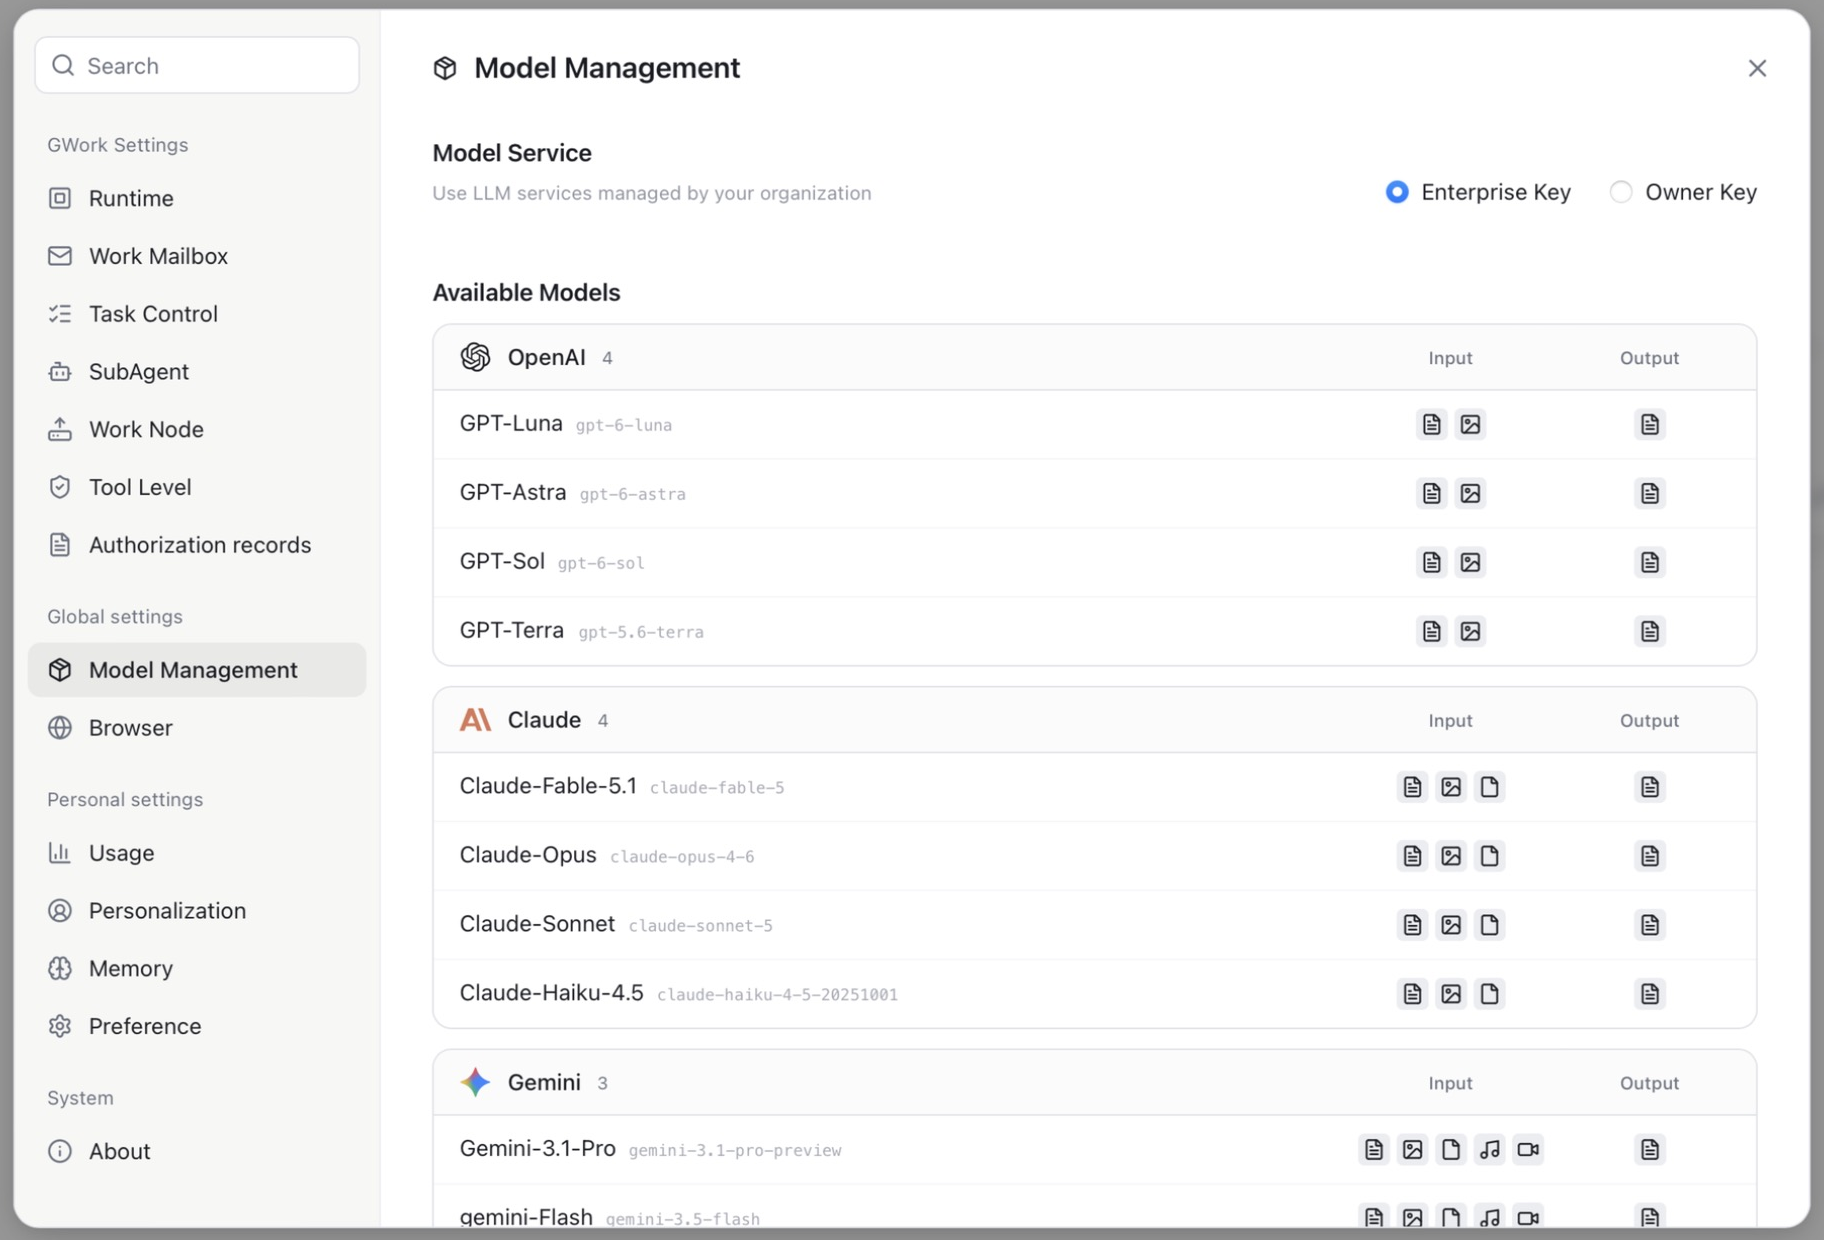The width and height of the screenshot is (1824, 1240).
Task: Click Claude-Sonnet text input icon
Action: [1412, 925]
